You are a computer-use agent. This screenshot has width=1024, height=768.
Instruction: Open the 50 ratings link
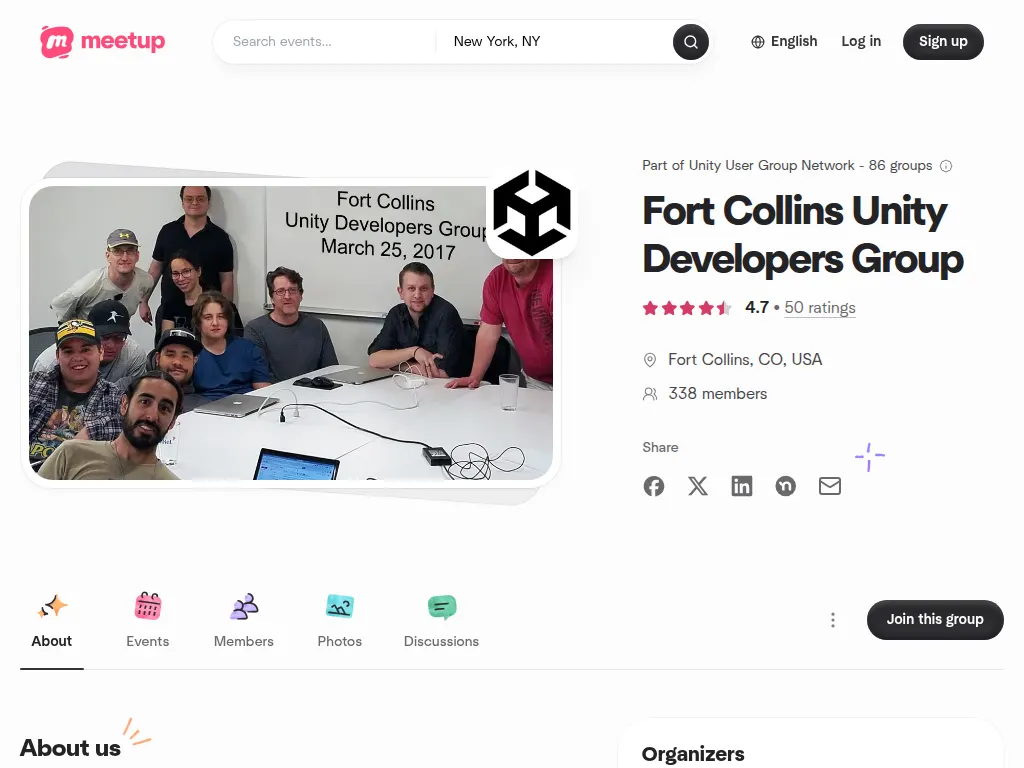(x=820, y=308)
